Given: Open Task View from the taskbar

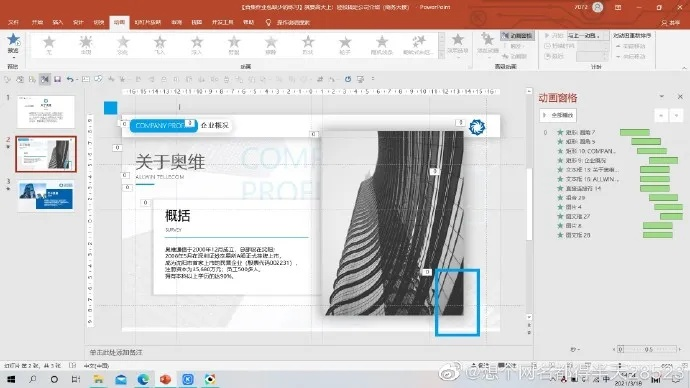Looking at the screenshot, I should click(x=76, y=379).
